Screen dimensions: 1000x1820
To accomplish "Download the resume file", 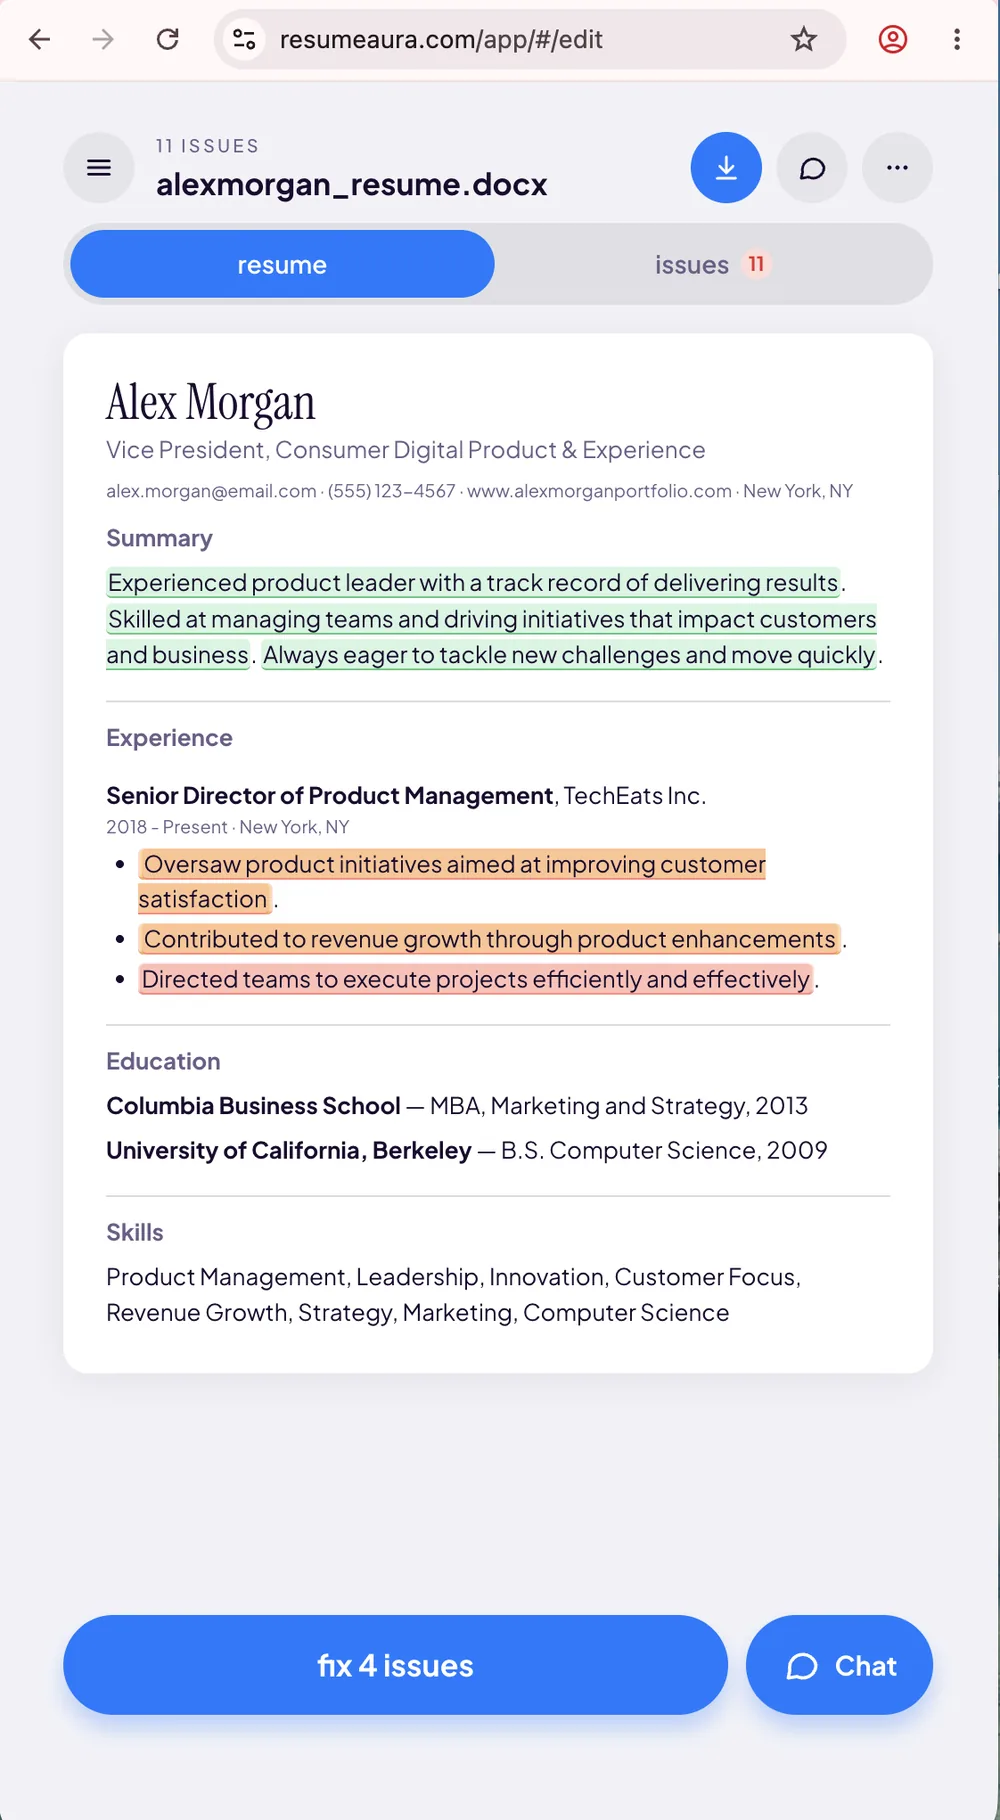I will coord(726,168).
